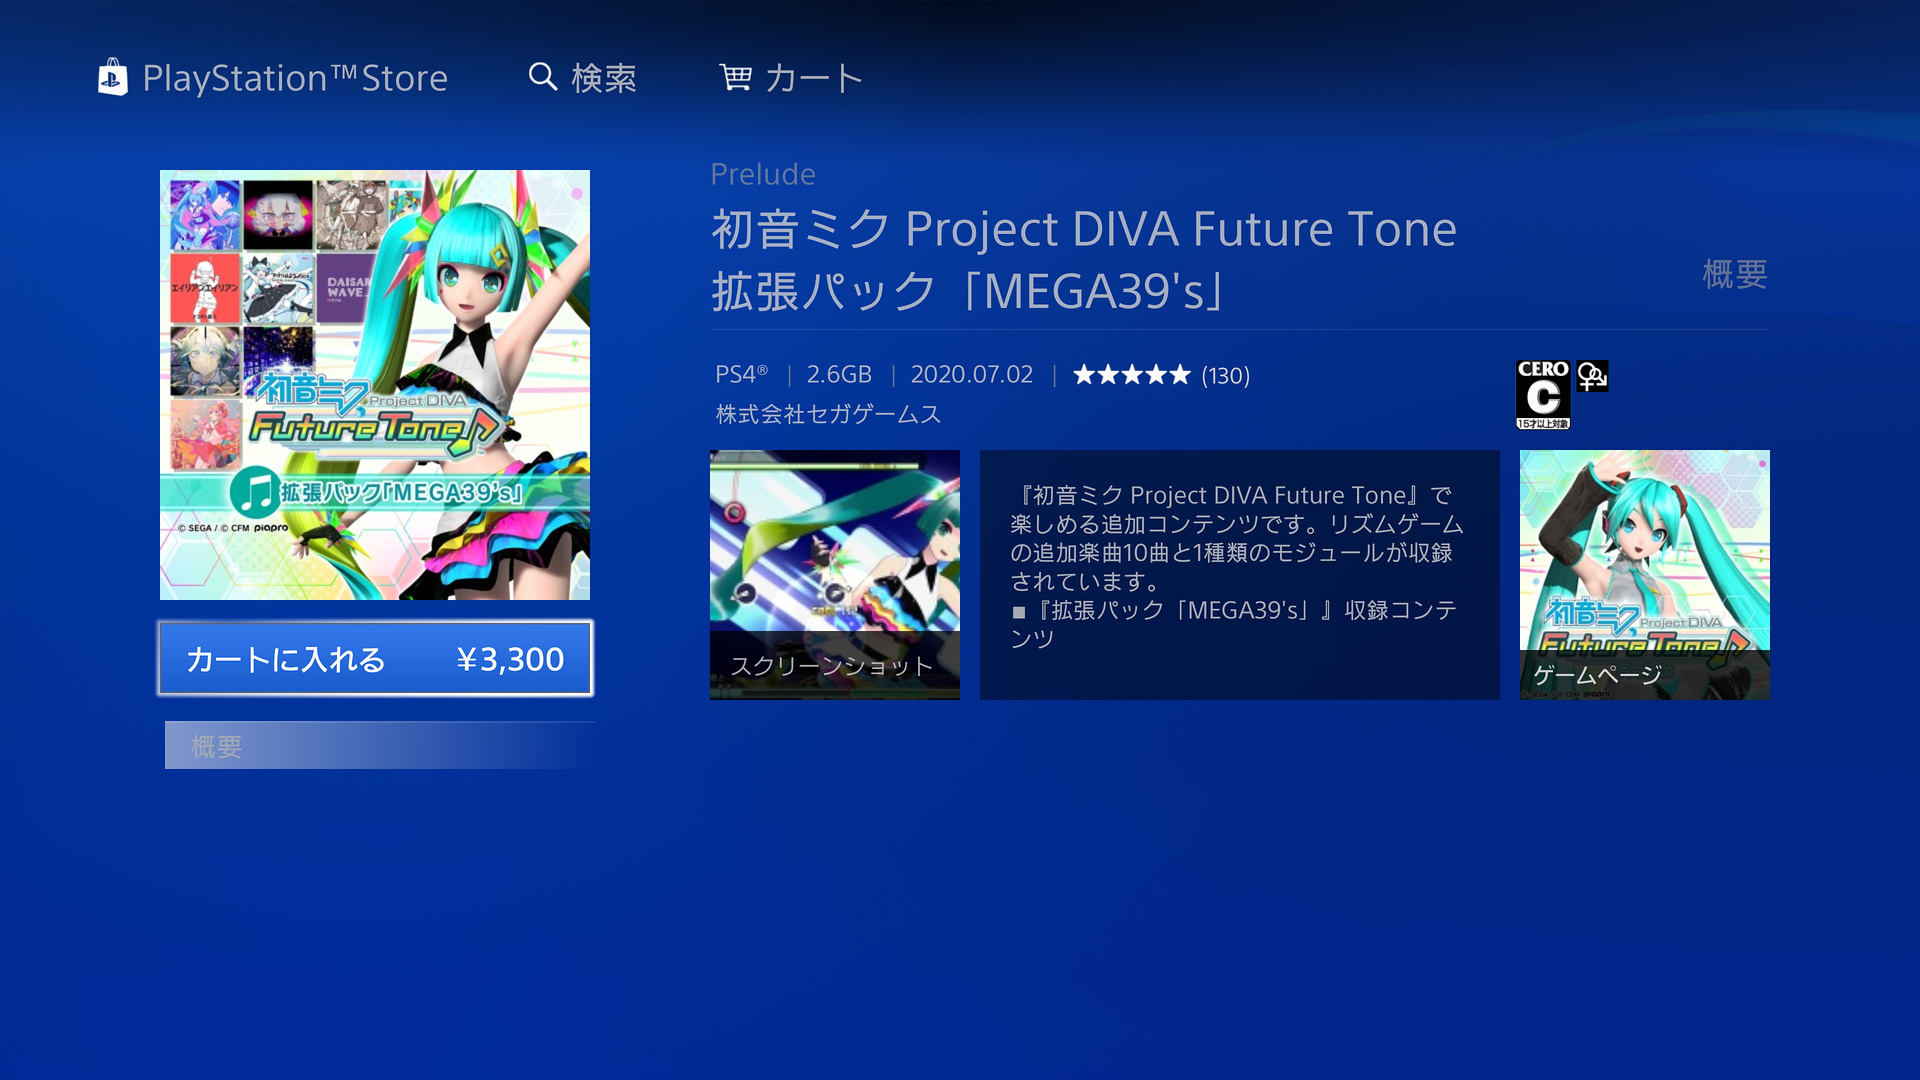Open the ゲームページ game page thumbnail
The image size is (1920, 1080).
point(1645,575)
